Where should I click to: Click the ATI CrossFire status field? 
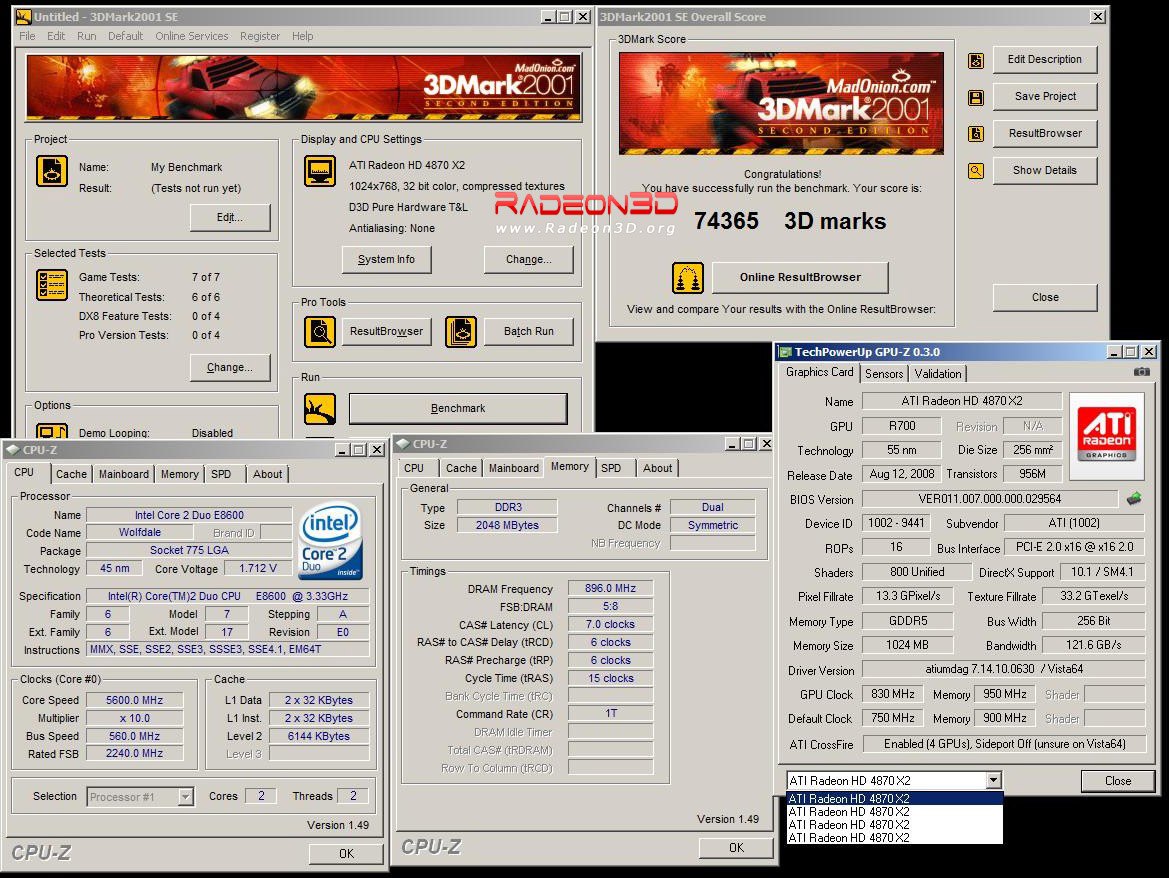click(x=1003, y=744)
